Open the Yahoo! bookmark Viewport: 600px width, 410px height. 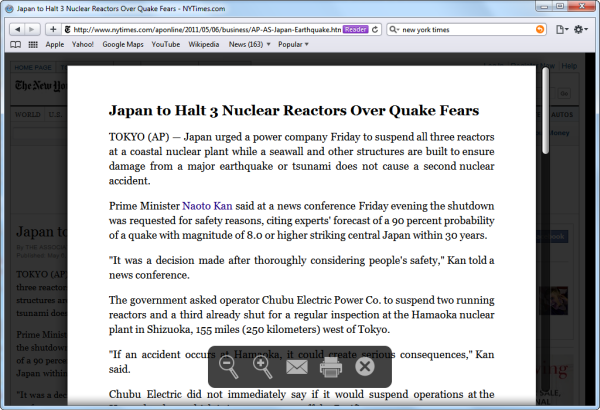(83, 44)
